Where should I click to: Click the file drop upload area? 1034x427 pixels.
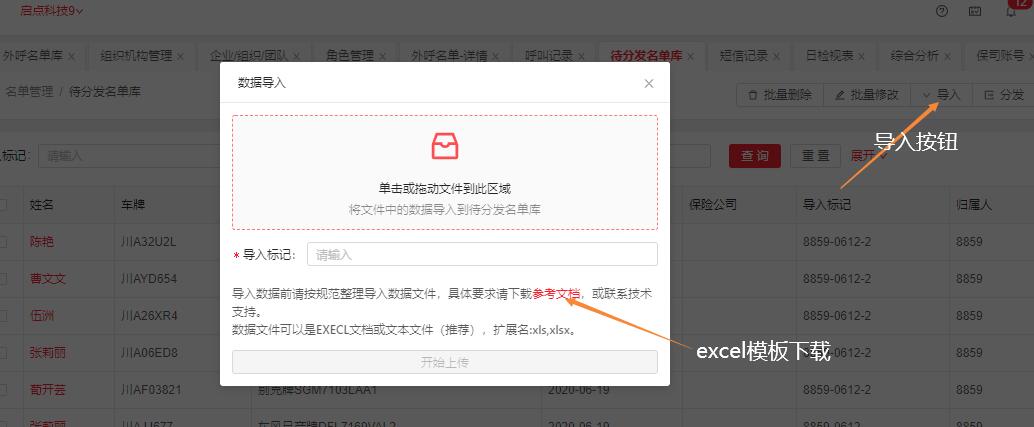[444, 173]
